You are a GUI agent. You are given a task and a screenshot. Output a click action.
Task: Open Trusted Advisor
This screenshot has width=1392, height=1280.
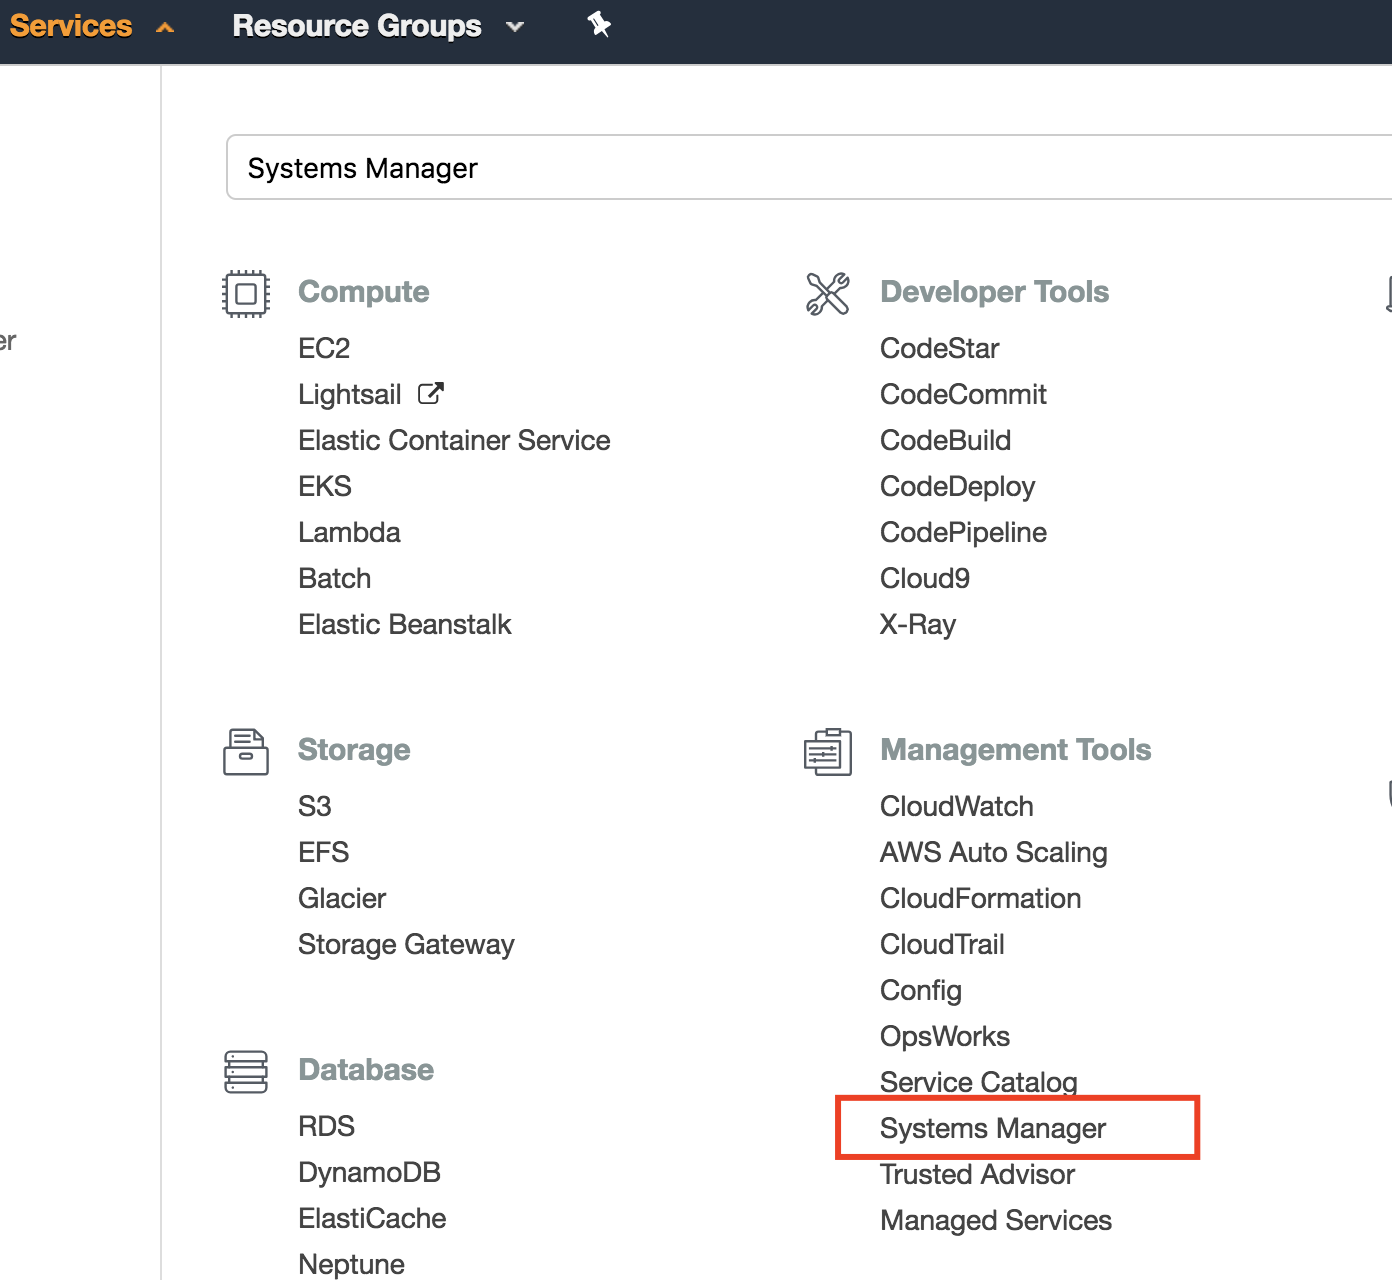click(x=977, y=1174)
